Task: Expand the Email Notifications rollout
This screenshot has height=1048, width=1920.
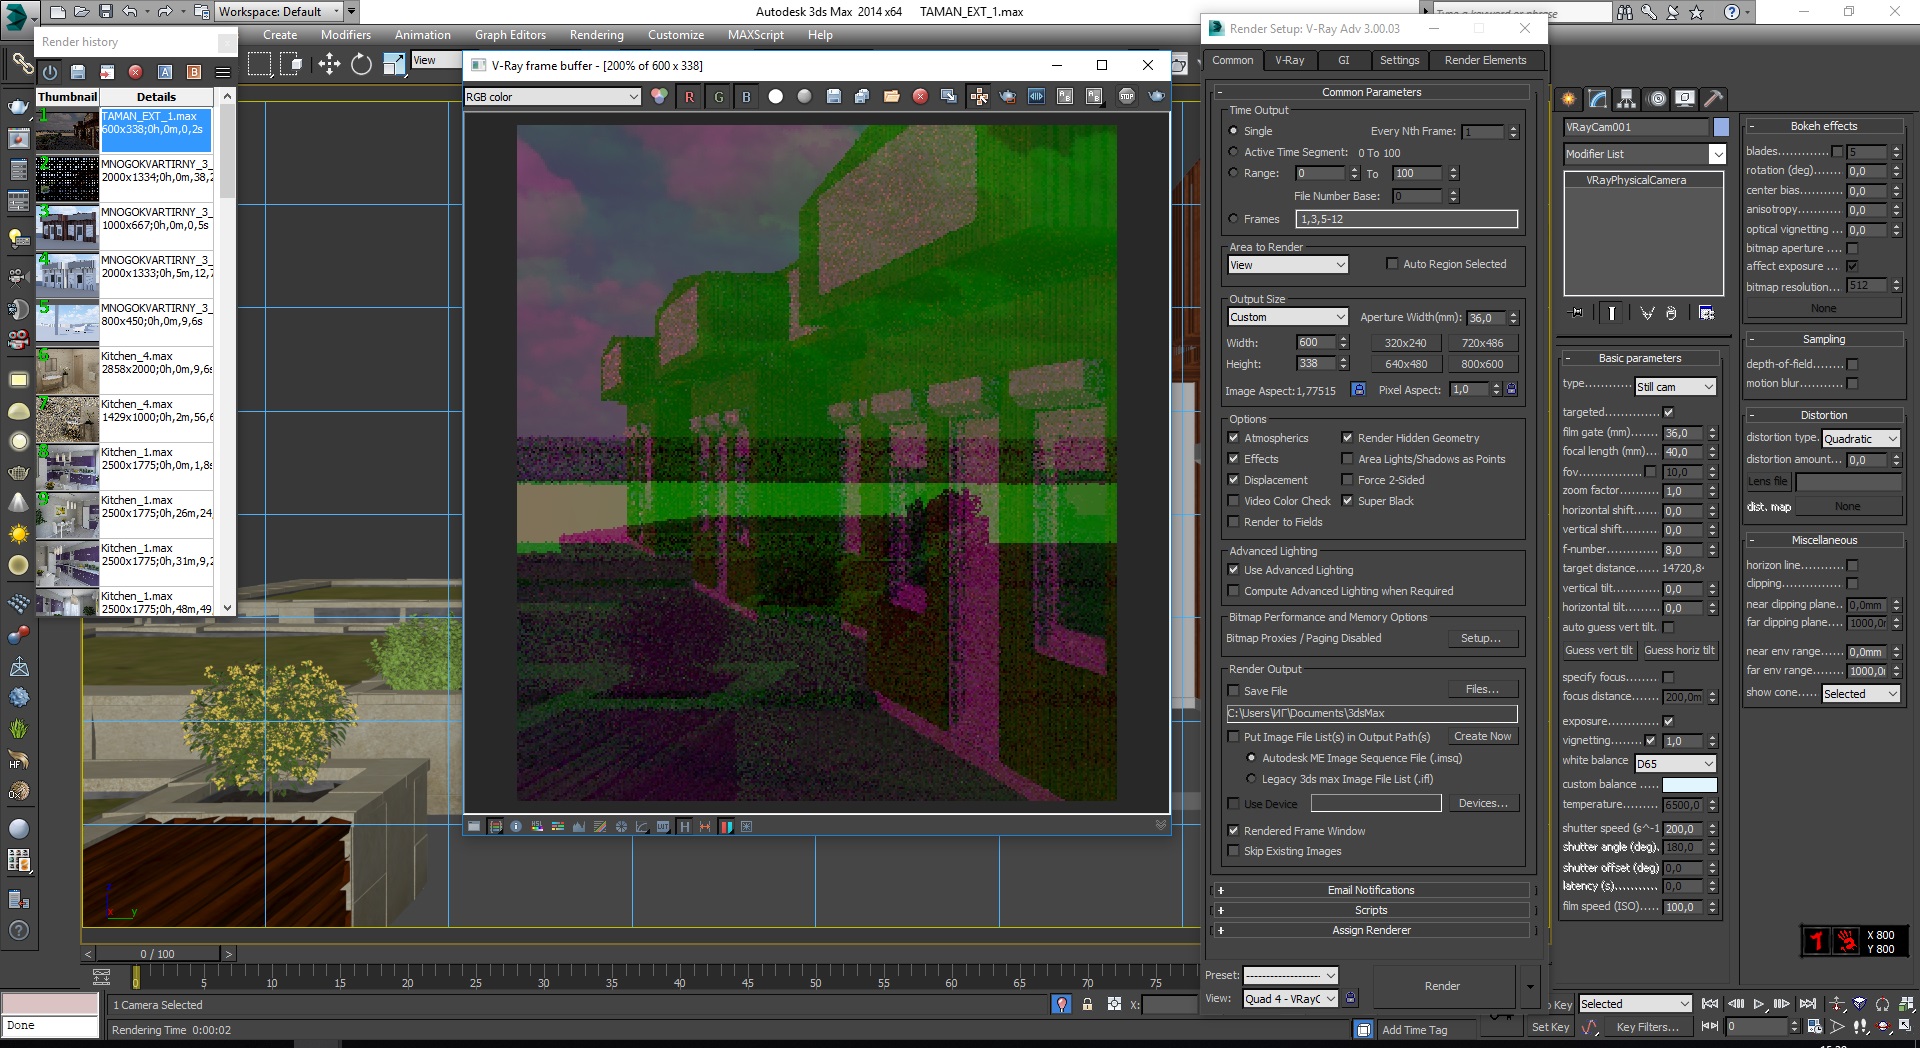Action: [1371, 890]
